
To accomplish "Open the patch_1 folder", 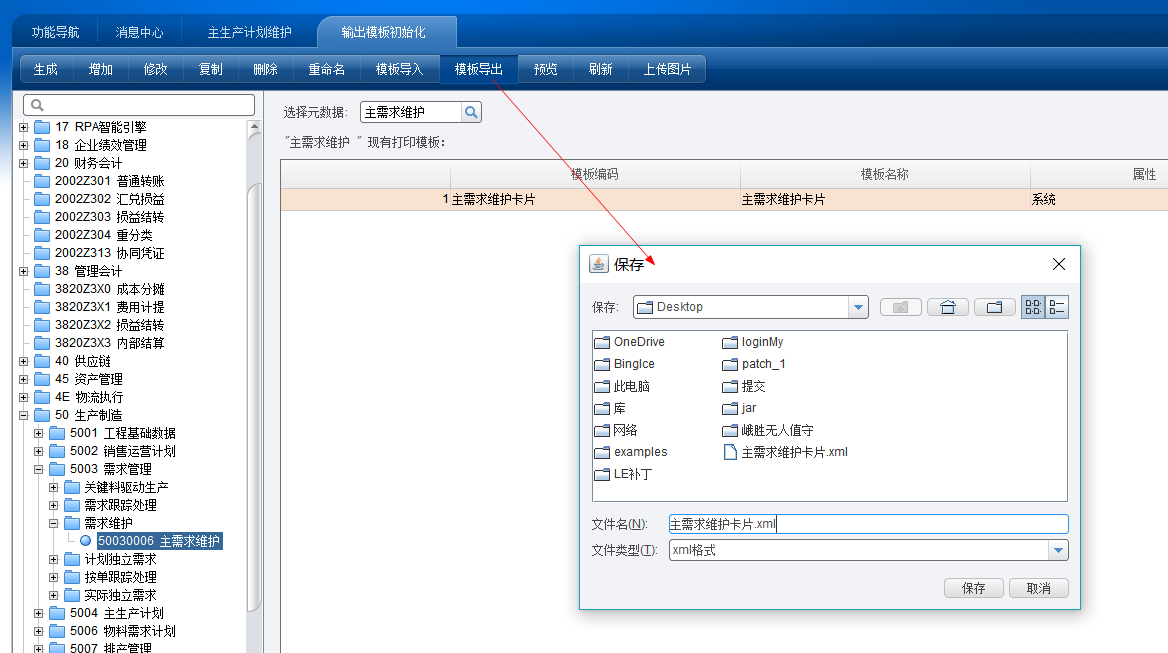I will [x=754, y=364].
